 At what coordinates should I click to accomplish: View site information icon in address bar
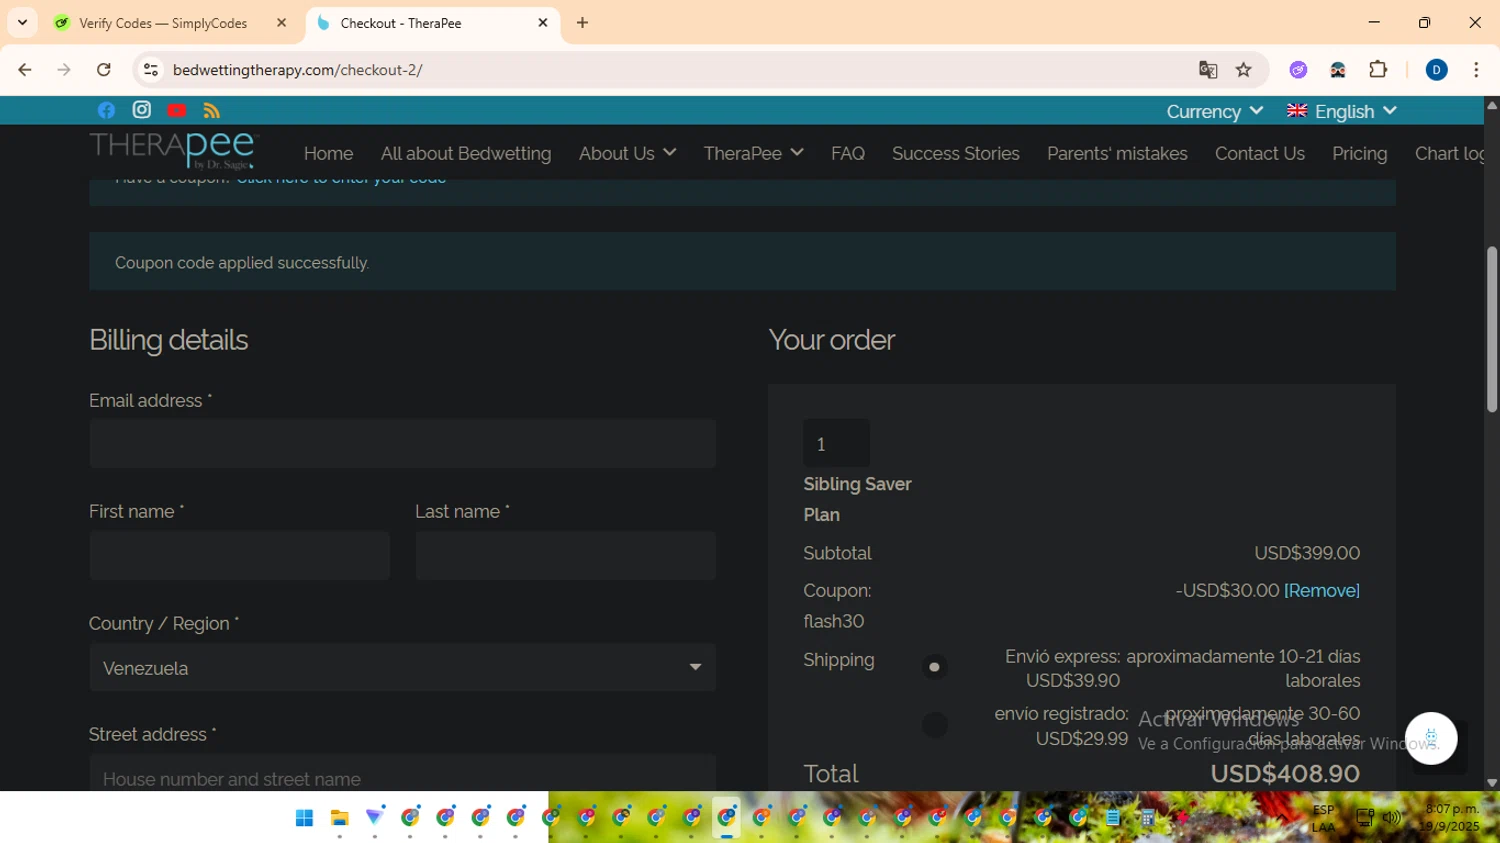pyautogui.click(x=151, y=70)
